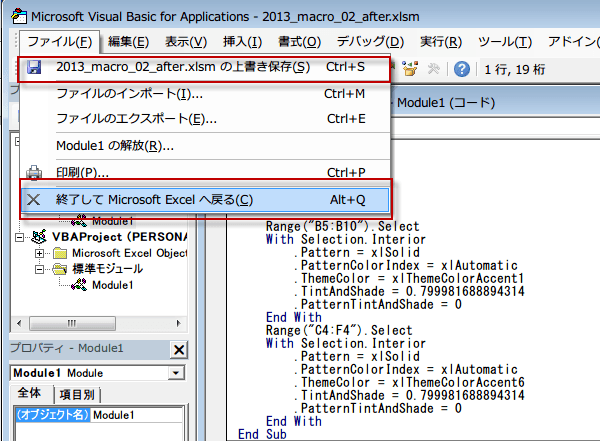Open the Module1 object dropdown in Properties
This screenshot has width=600, height=441.
pyautogui.click(x=176, y=373)
